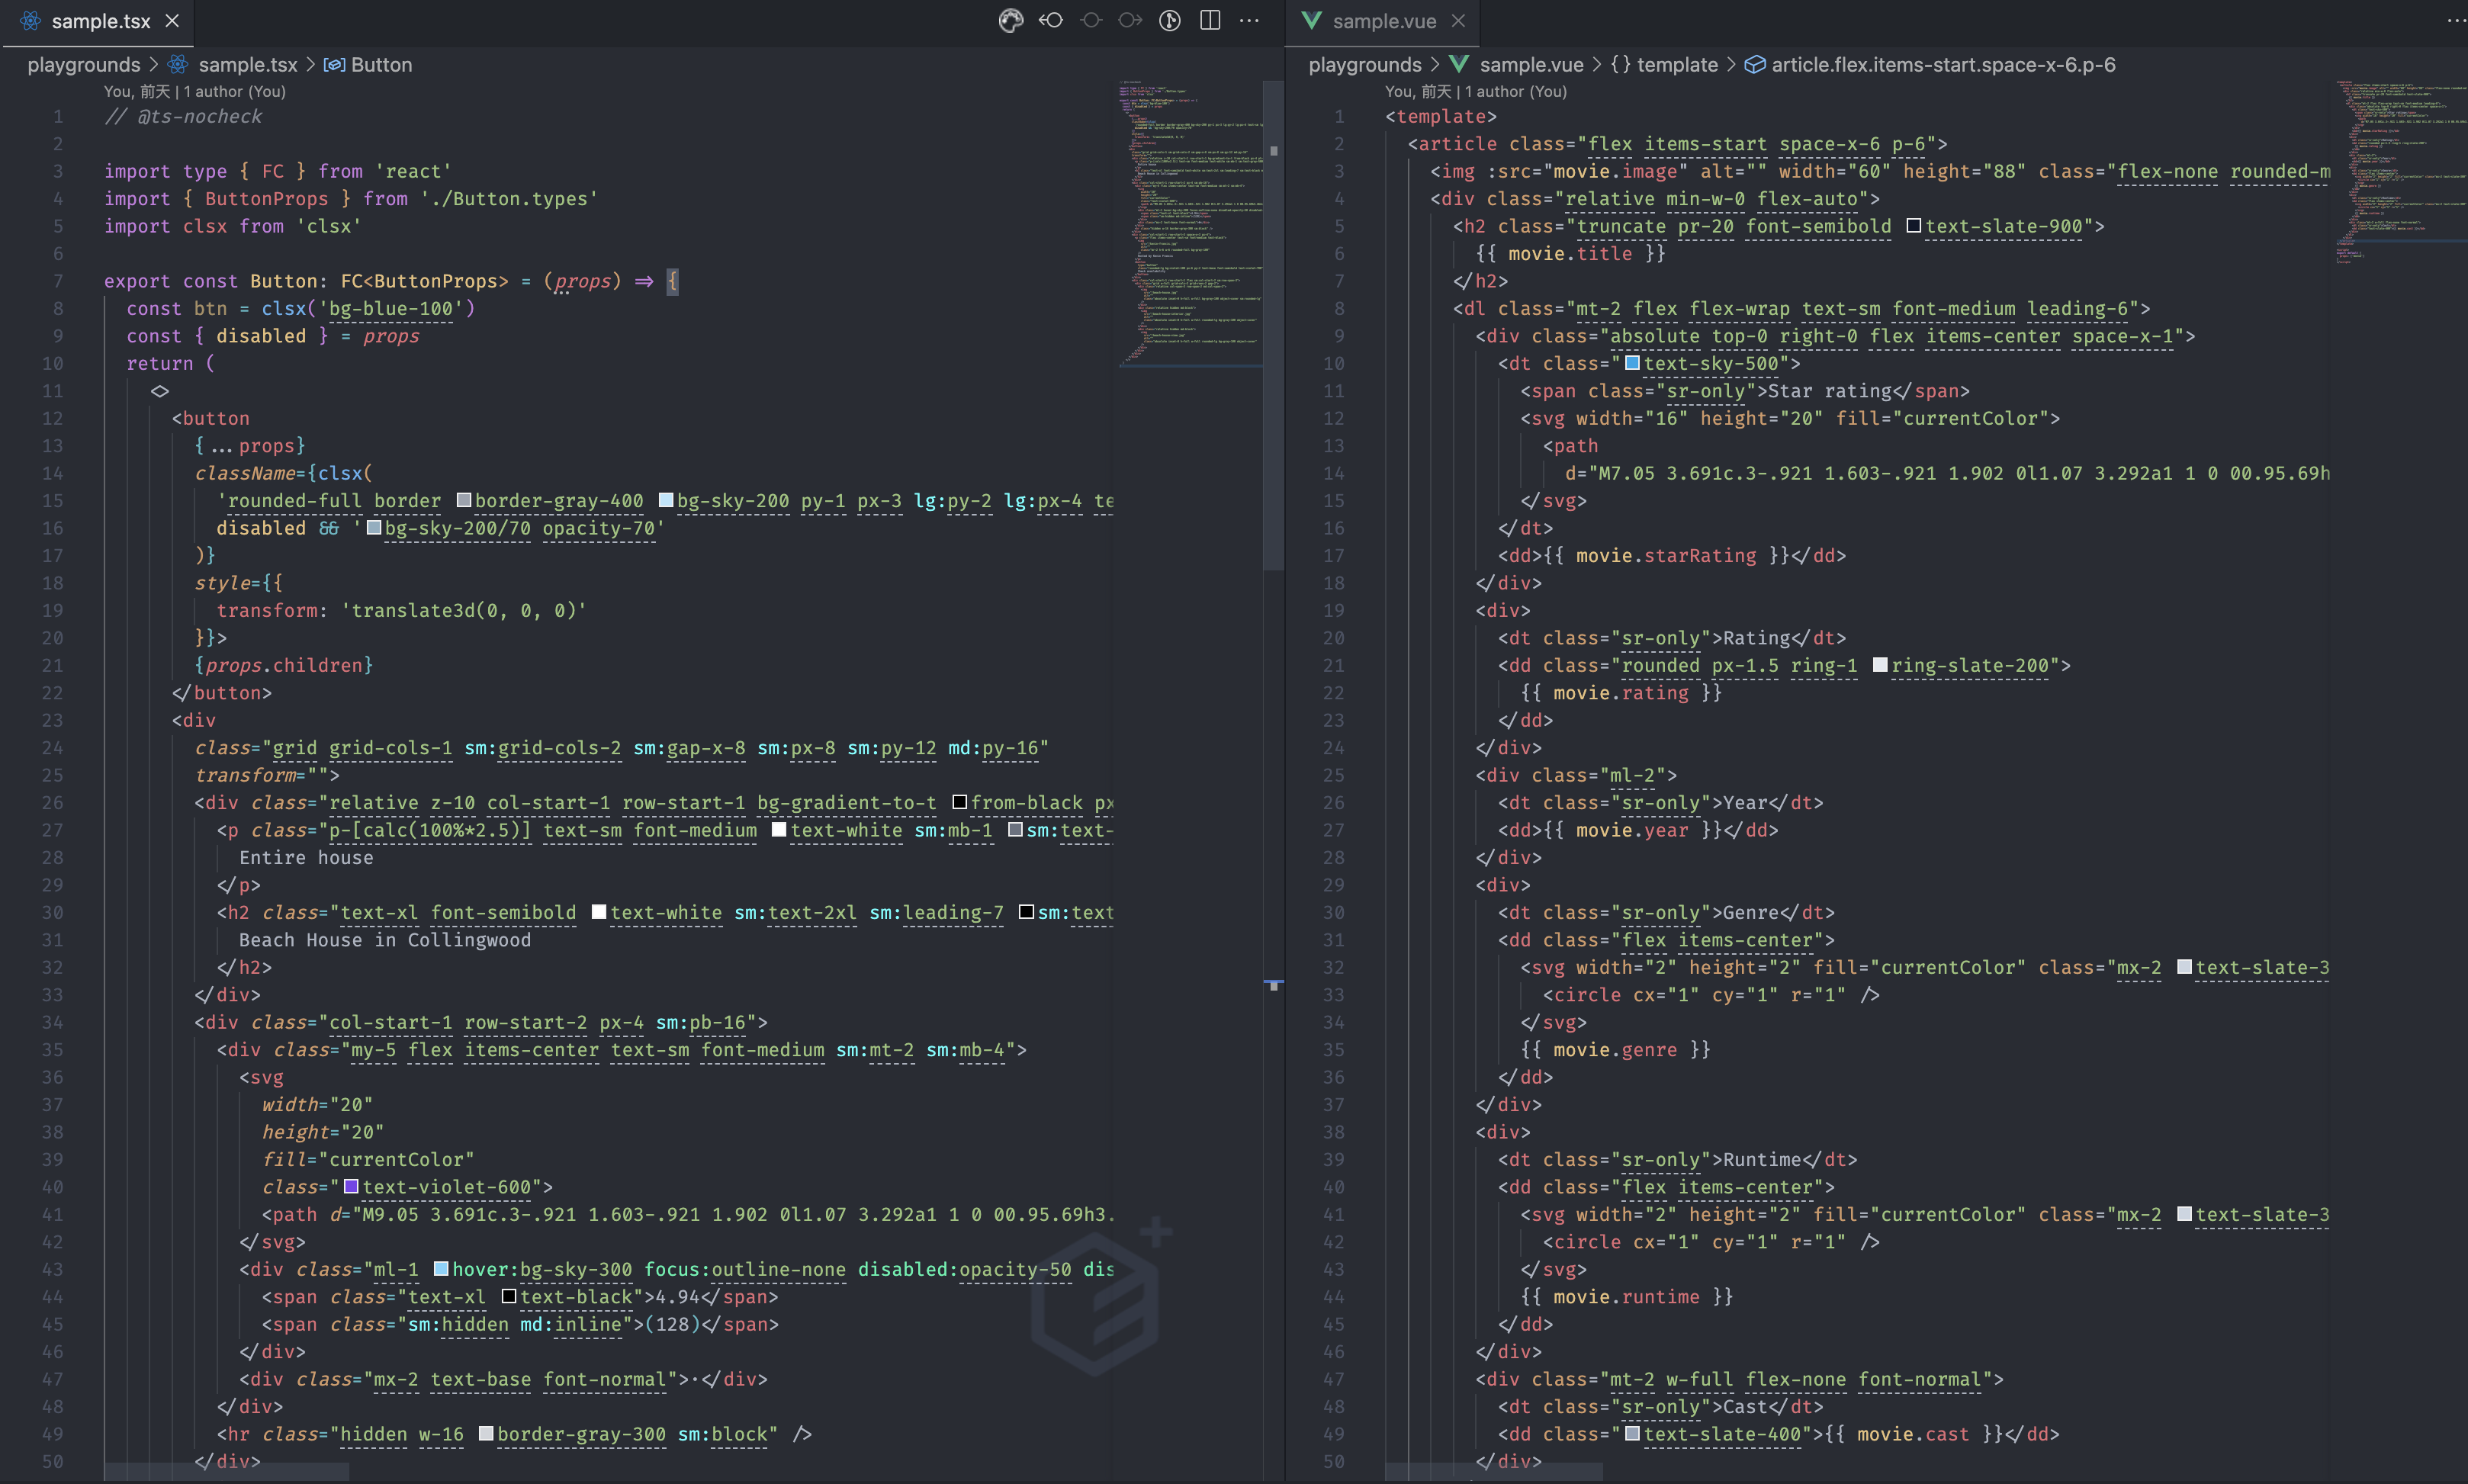2468x1484 pixels.
Task: Click the next change arrow-circle icon
Action: (x=1130, y=21)
